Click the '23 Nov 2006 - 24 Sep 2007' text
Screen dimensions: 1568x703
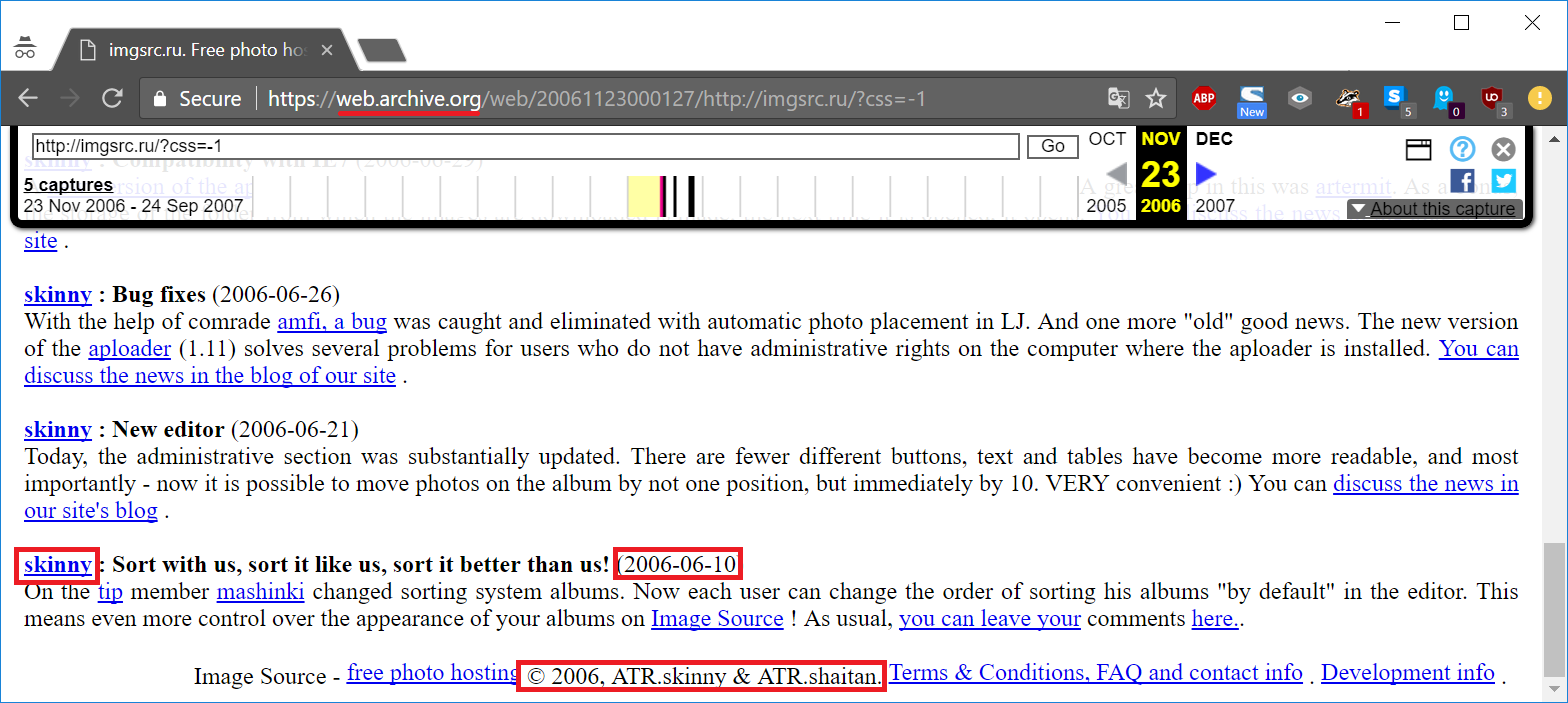133,207
